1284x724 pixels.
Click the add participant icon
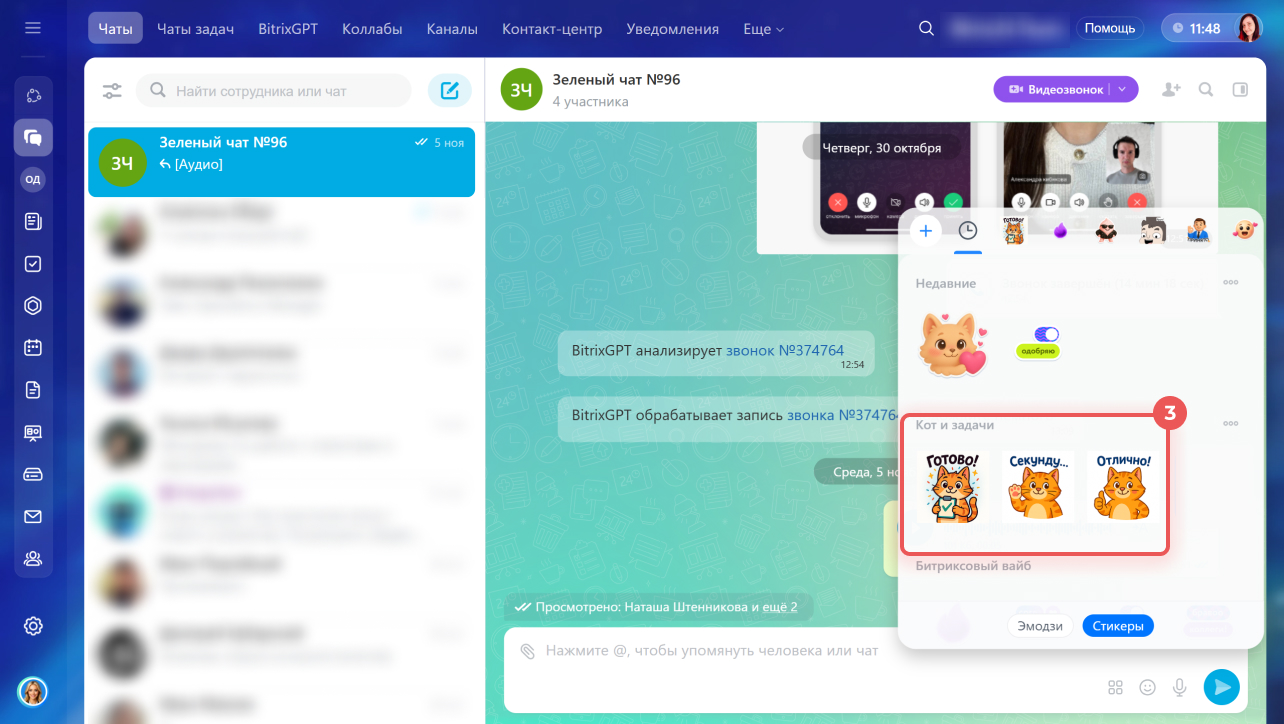pyautogui.click(x=1171, y=90)
